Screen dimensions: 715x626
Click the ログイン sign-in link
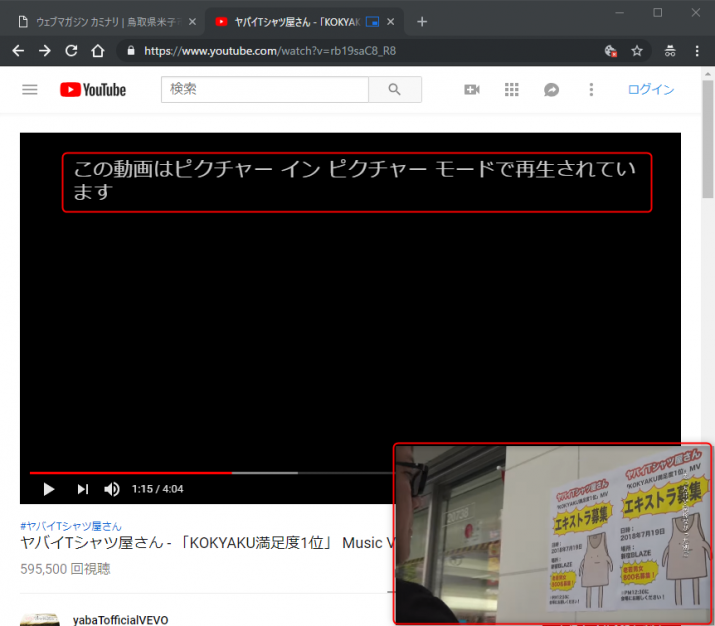tap(651, 90)
